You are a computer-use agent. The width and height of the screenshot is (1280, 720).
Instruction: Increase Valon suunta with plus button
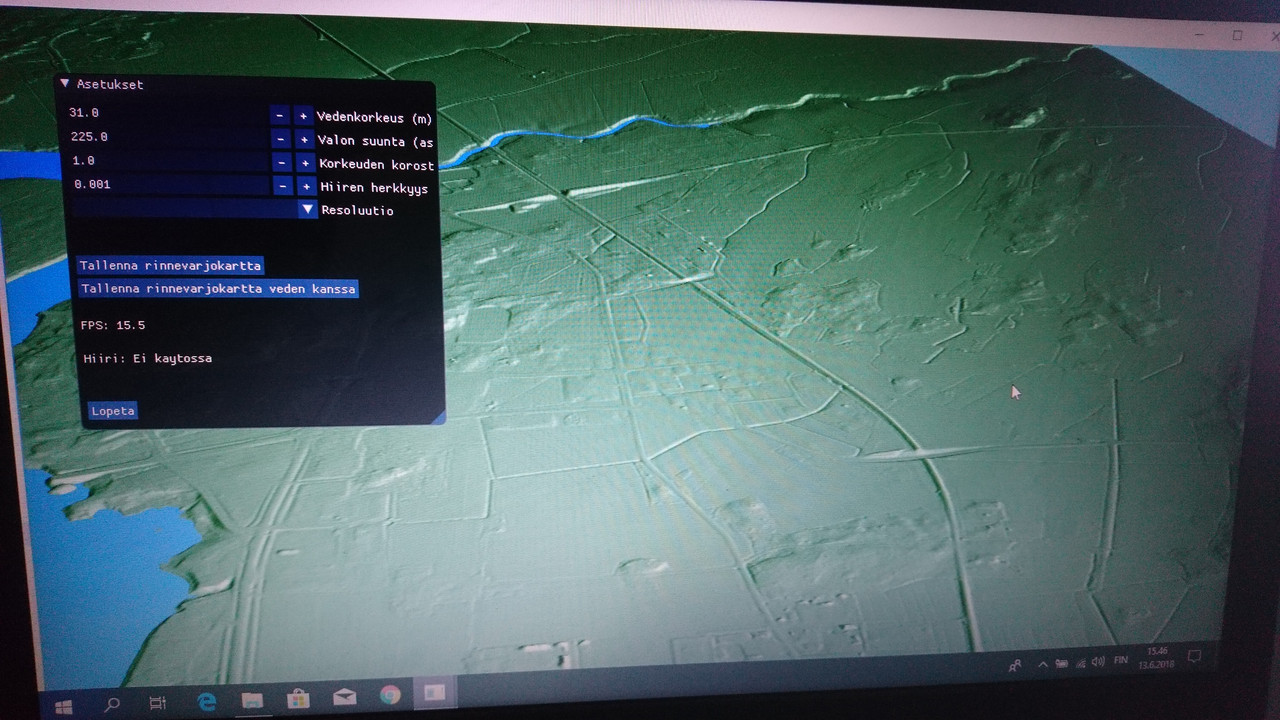tap(304, 140)
